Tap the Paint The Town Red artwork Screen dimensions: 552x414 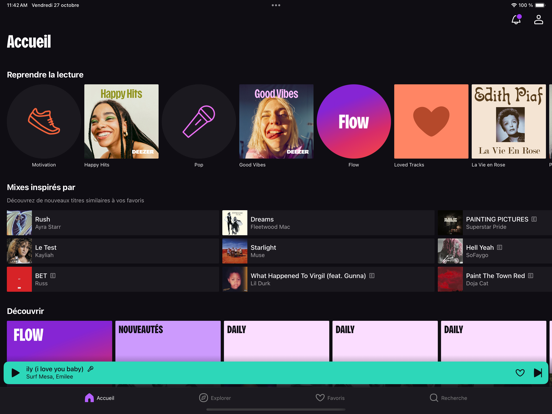[x=450, y=279]
